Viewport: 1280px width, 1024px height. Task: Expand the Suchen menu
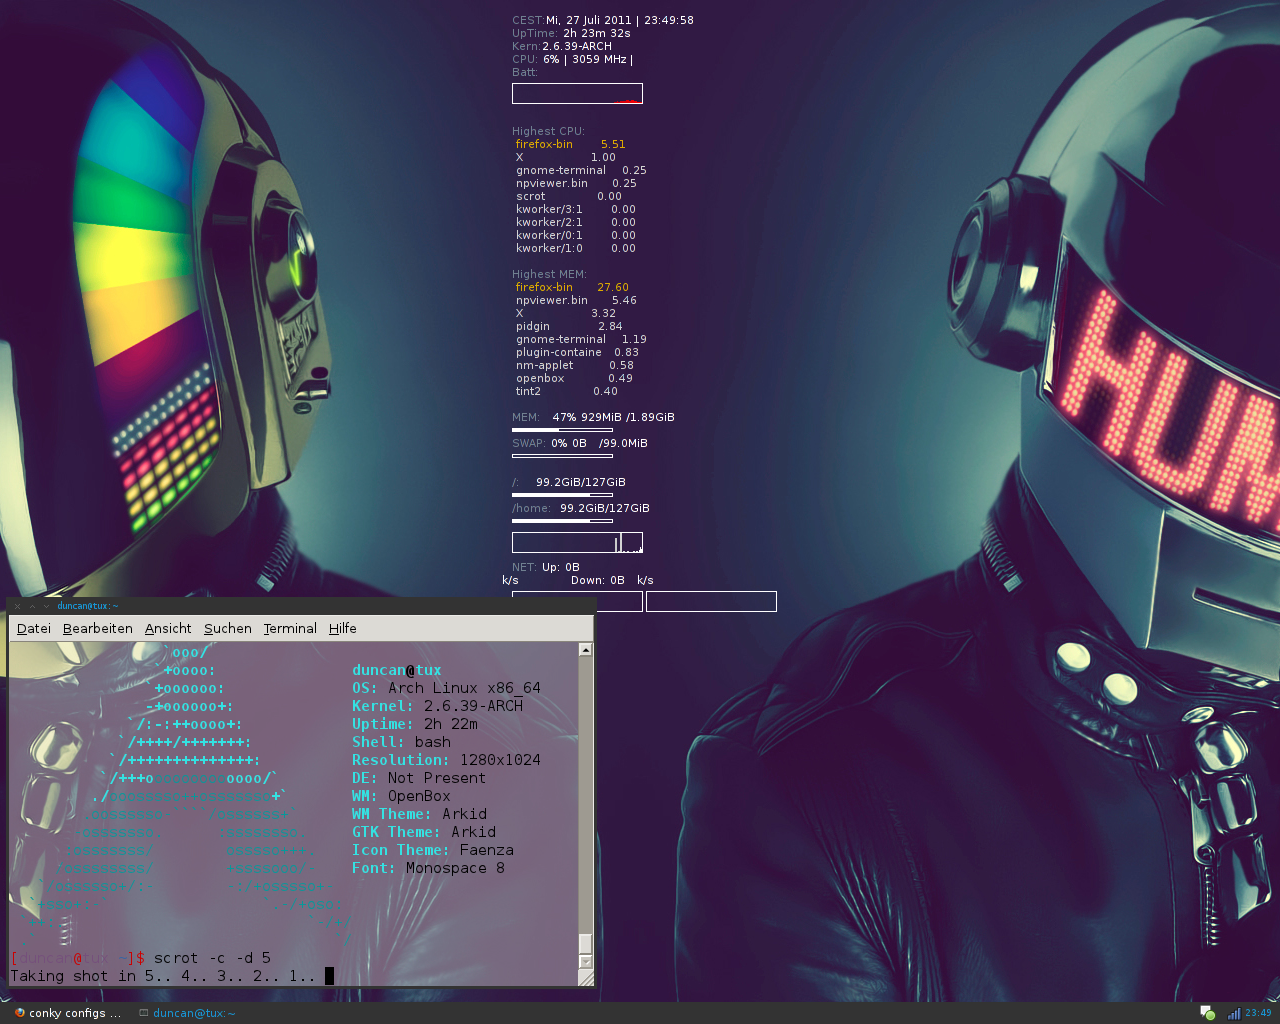point(228,628)
